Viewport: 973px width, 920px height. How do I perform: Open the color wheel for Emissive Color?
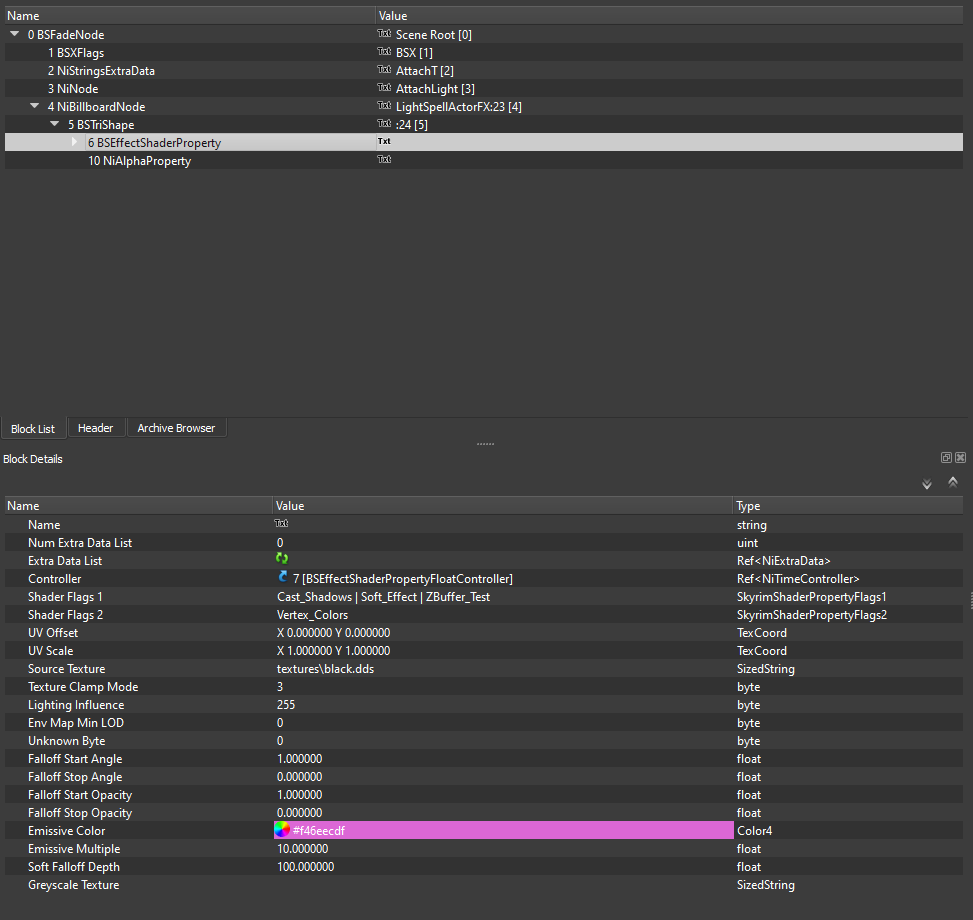point(282,829)
